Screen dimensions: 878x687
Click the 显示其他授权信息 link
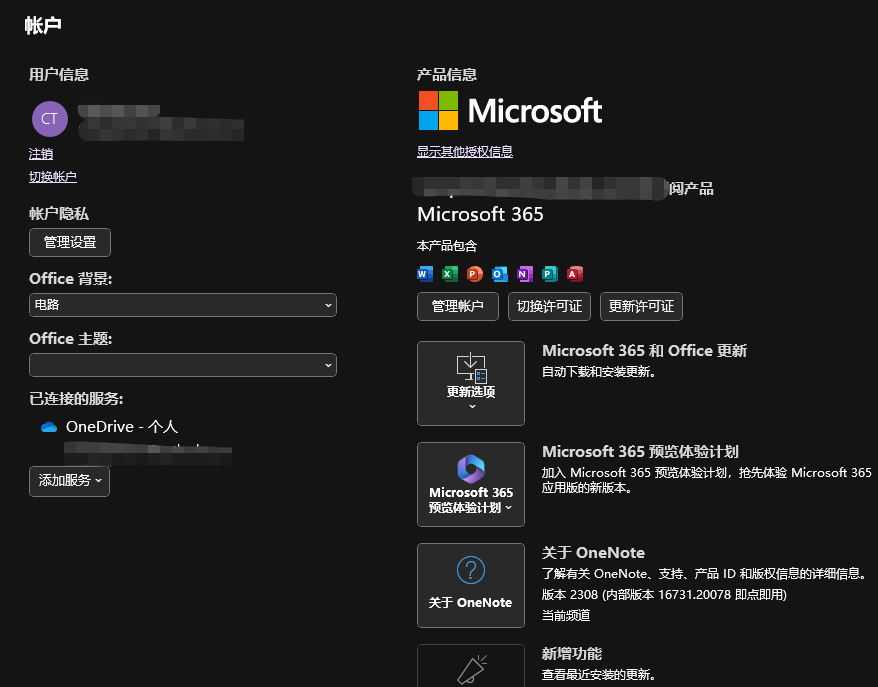pos(465,152)
